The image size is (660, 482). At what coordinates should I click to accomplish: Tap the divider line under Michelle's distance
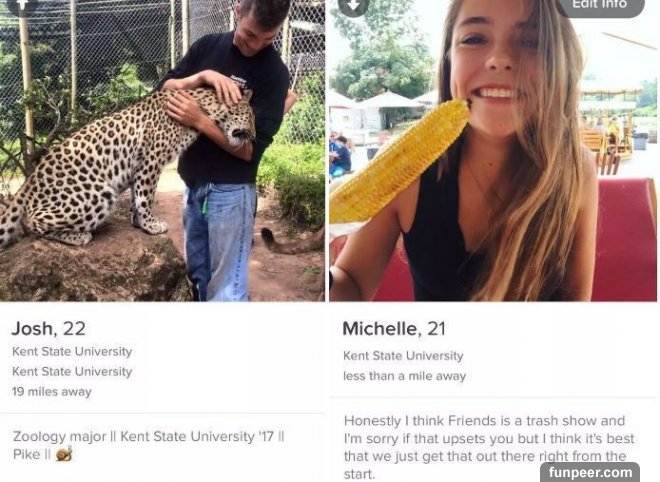(x=493, y=397)
